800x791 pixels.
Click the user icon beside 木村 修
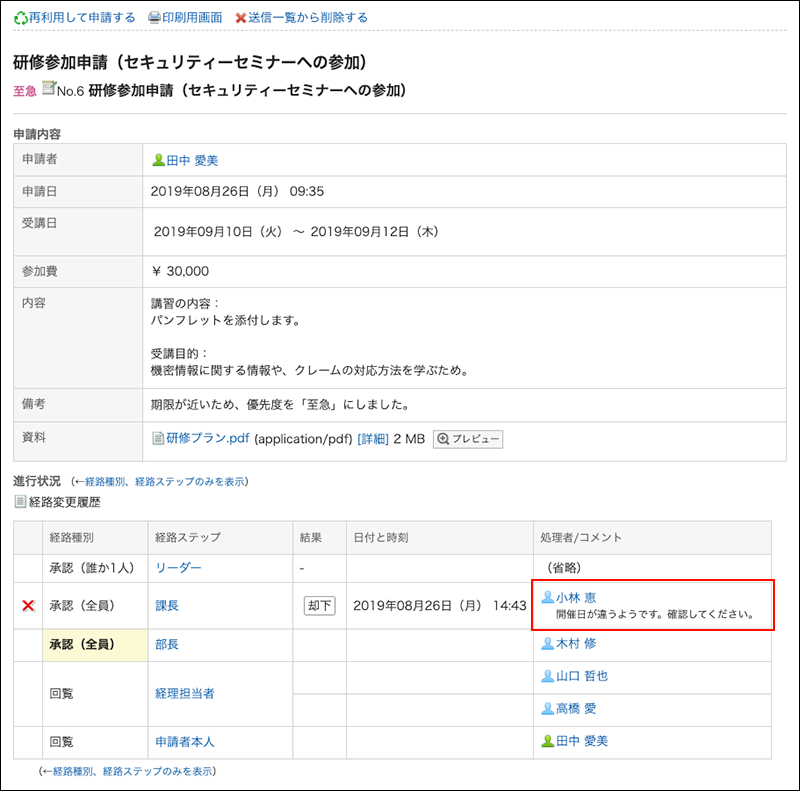547,644
